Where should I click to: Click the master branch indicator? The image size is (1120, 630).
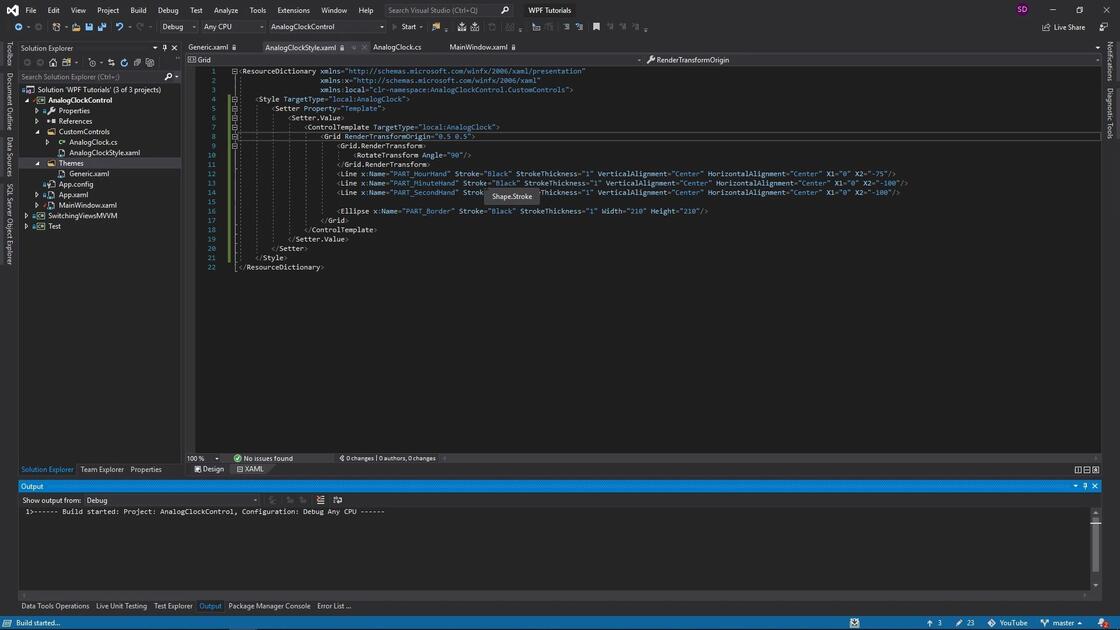(1061, 623)
